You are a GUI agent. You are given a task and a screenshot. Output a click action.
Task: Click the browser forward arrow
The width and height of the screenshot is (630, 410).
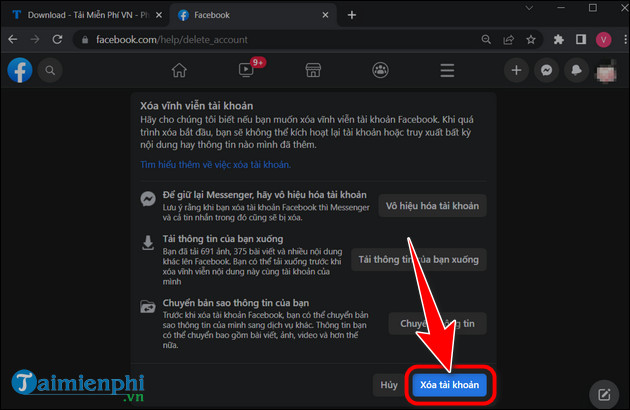35,39
